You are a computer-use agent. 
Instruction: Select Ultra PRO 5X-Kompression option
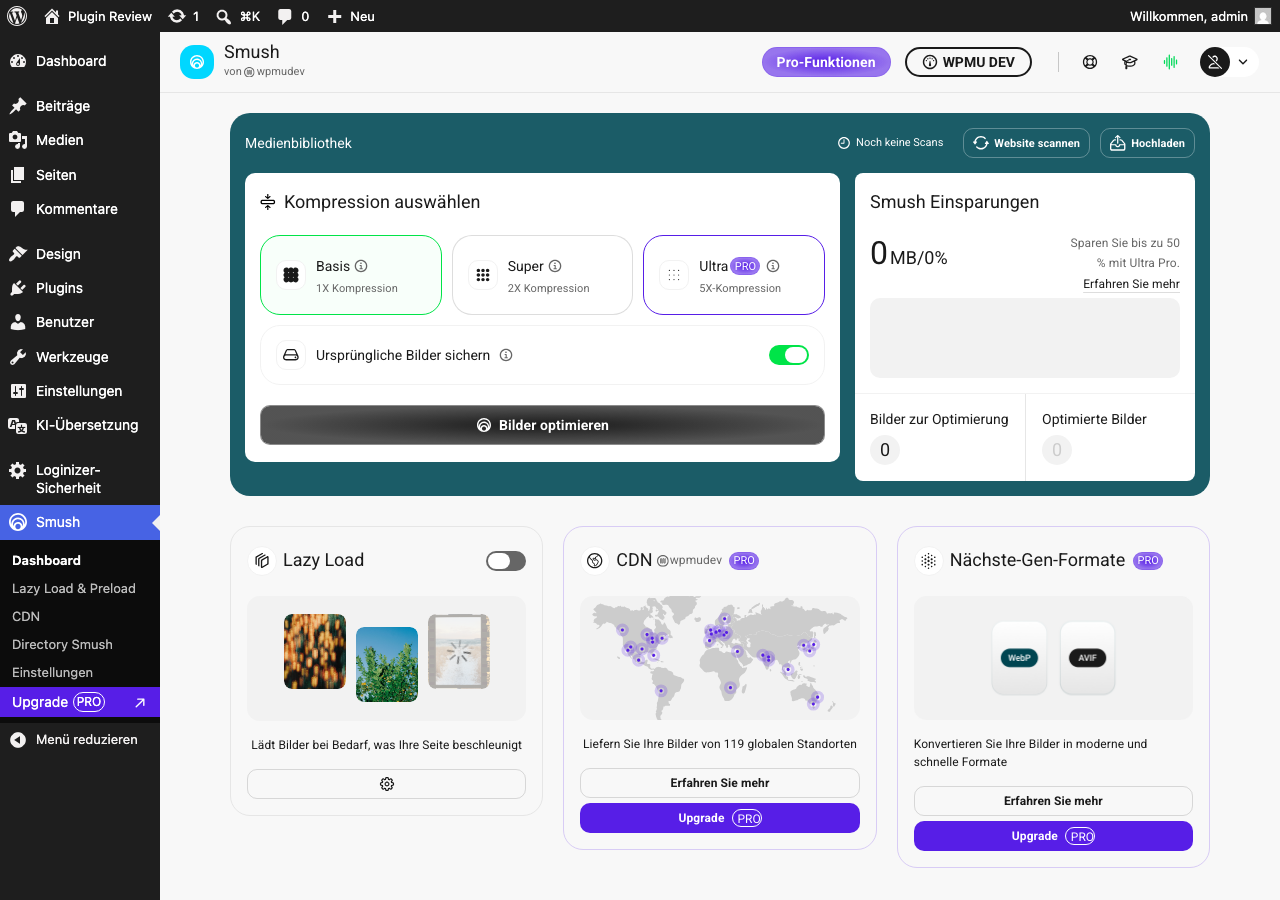coord(734,275)
